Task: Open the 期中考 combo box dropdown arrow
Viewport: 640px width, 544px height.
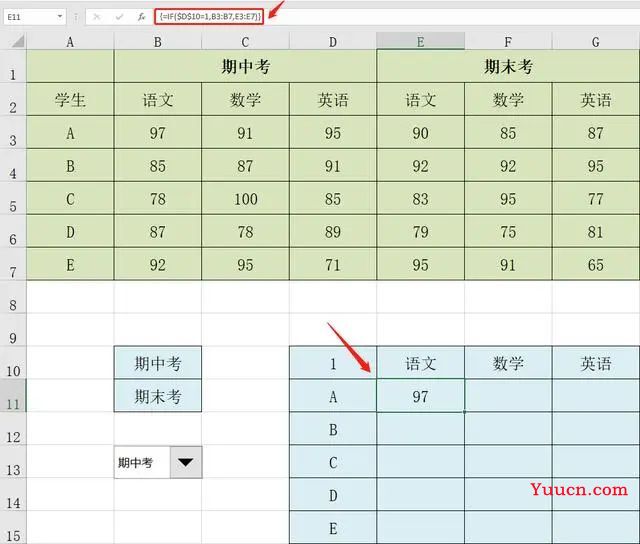Action: click(x=186, y=462)
